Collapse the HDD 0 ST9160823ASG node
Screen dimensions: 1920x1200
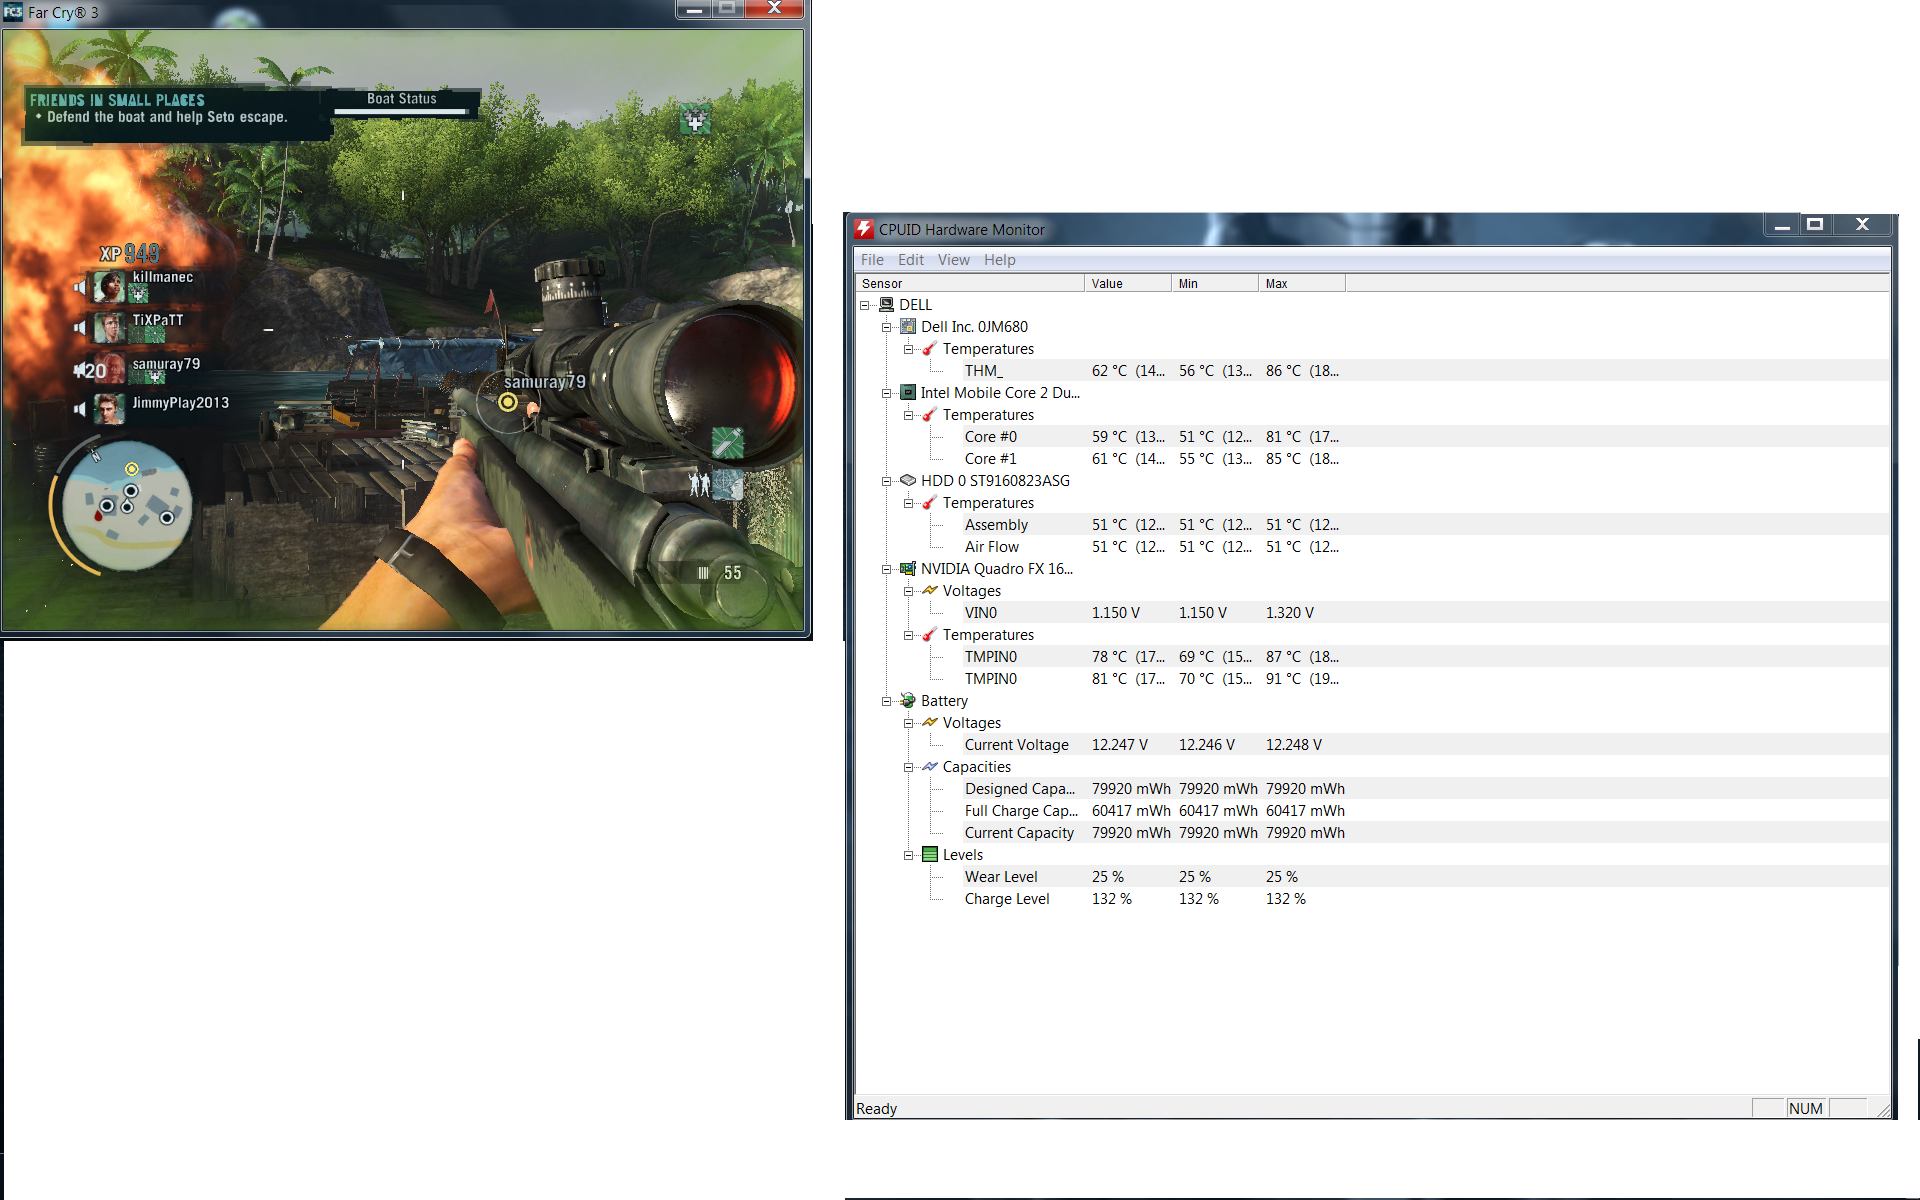[887, 481]
